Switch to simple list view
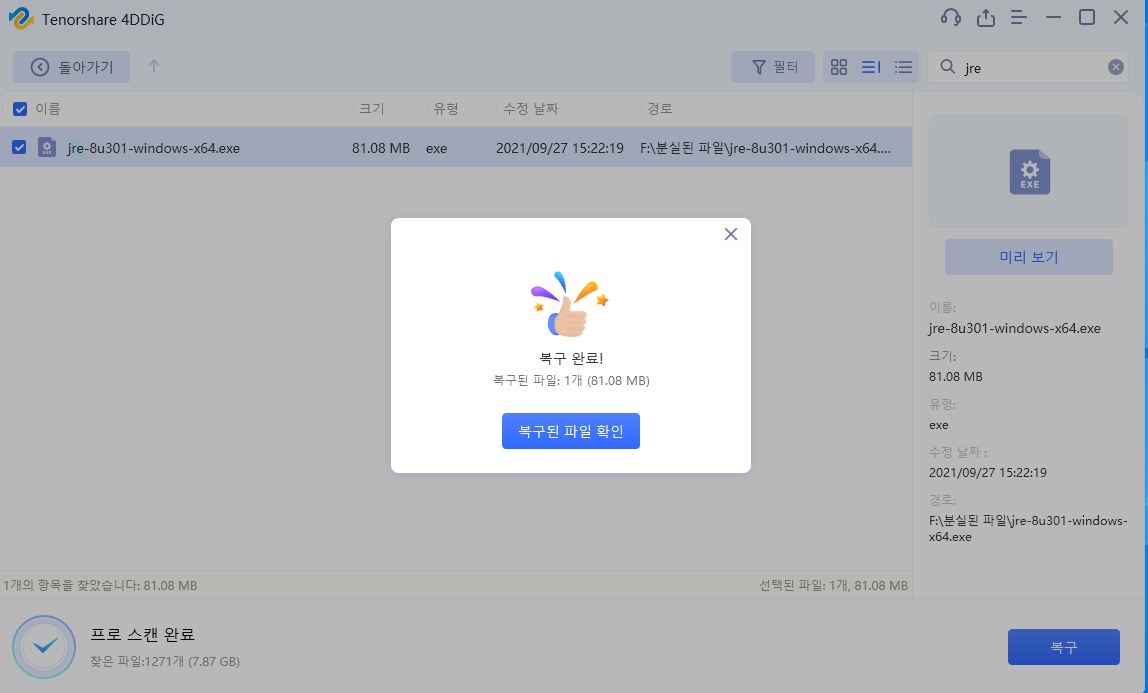Viewport: 1148px width, 693px height. tap(903, 67)
